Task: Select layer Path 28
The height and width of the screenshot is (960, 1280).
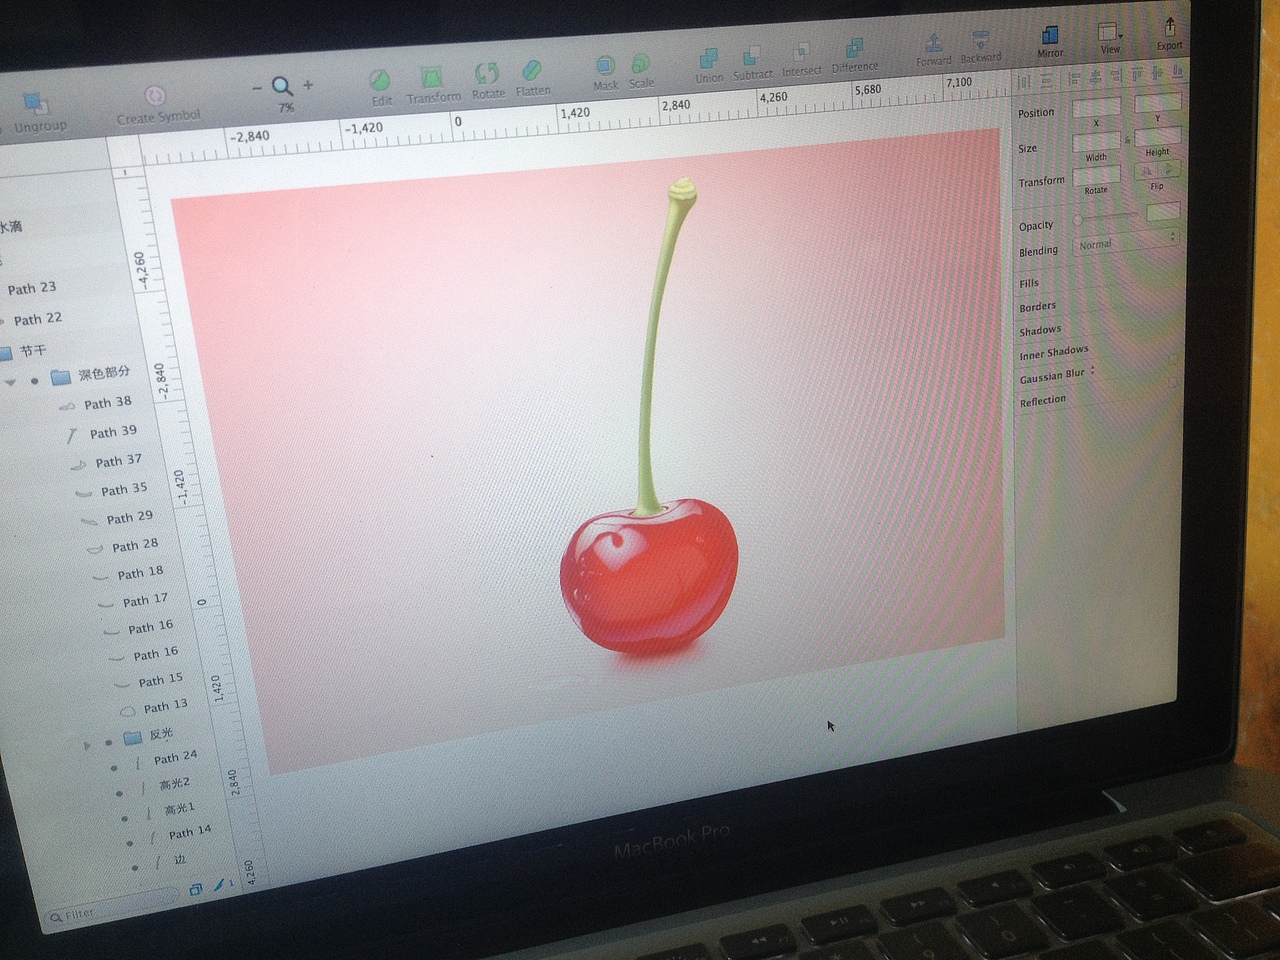Action: tap(134, 545)
